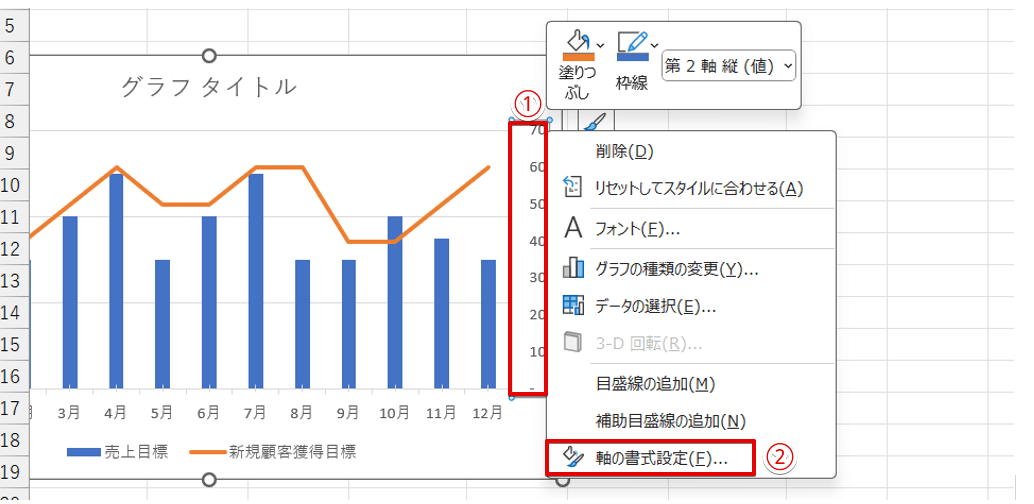Screen dimensions: 1034x504
Task: Click the pen Outline icon
Action: click(x=632, y=42)
